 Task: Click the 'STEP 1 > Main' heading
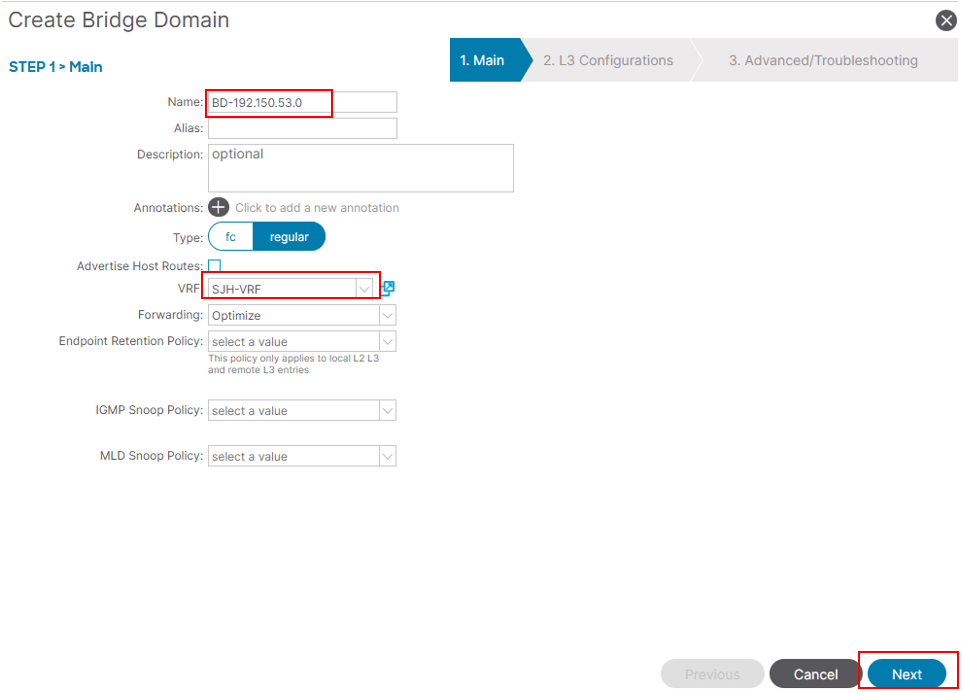coord(55,67)
